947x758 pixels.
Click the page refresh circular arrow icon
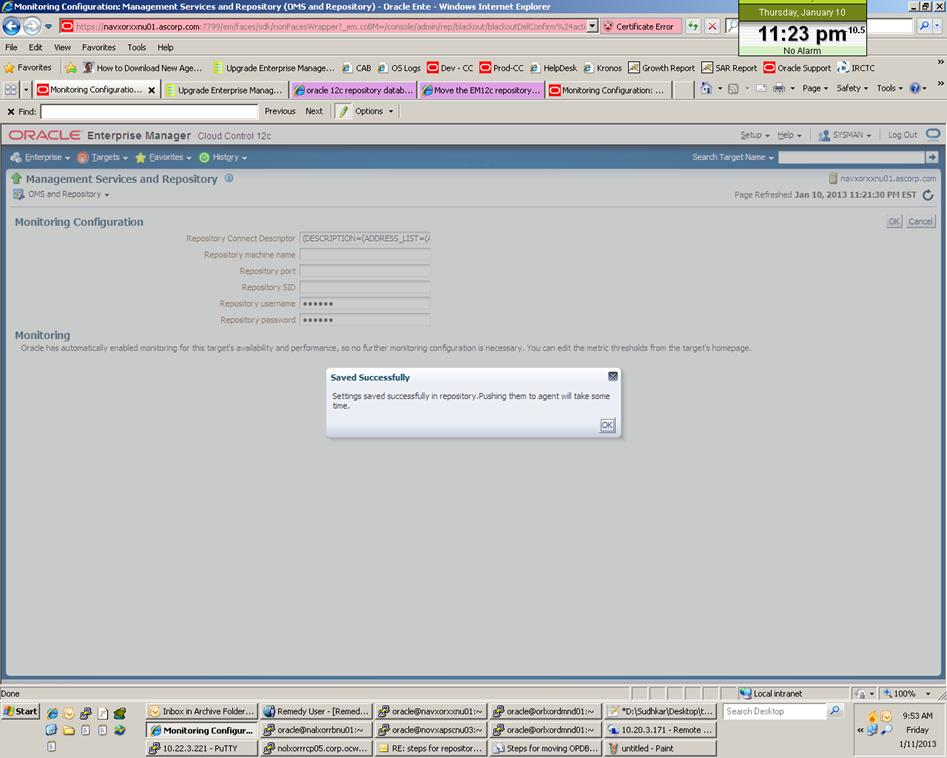(x=928, y=194)
